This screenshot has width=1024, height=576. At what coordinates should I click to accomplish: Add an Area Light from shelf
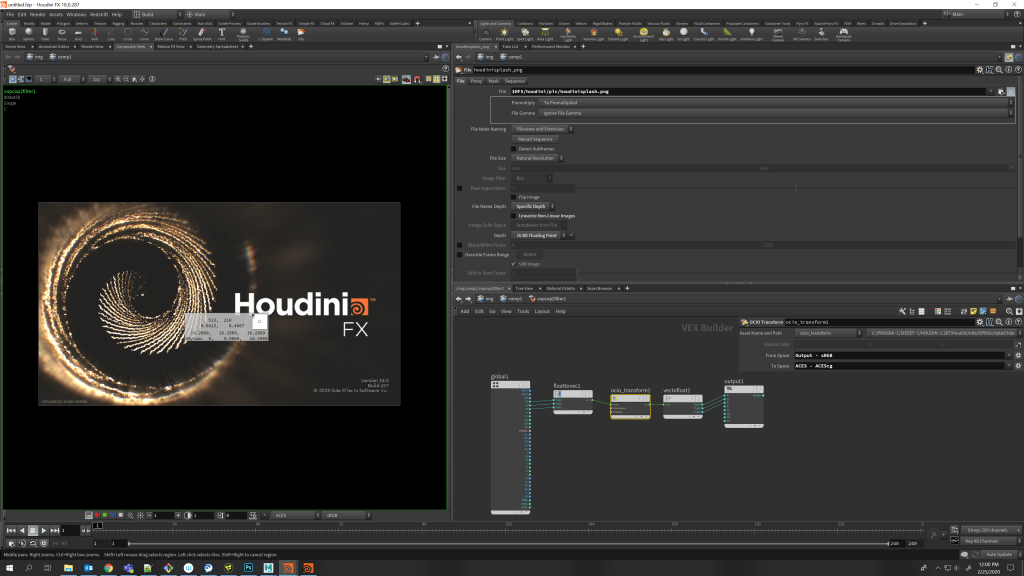[x=545, y=34]
